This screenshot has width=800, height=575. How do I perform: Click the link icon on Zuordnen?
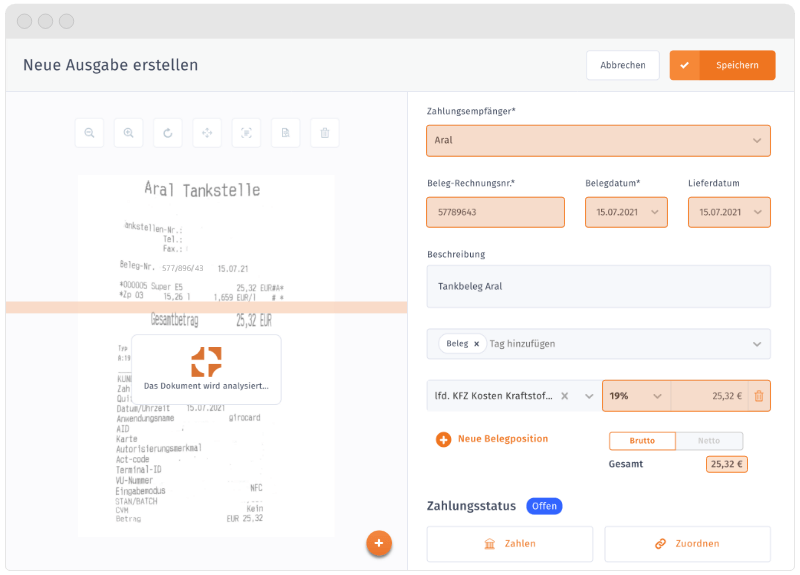[661, 544]
